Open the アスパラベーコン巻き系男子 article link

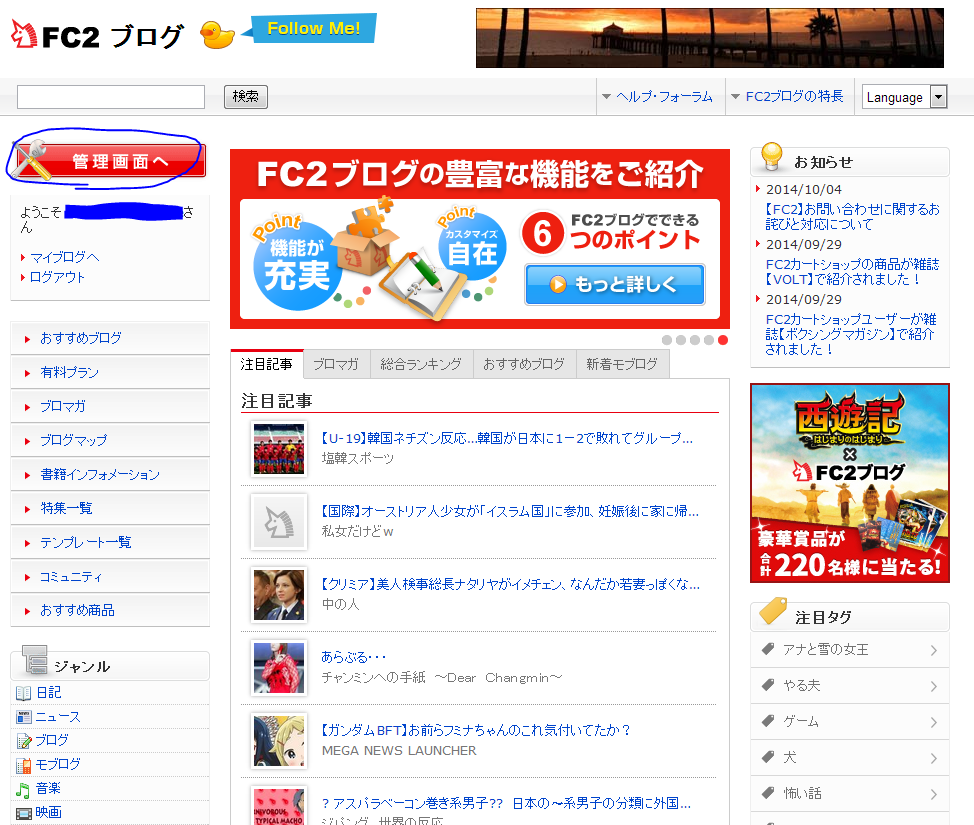click(x=506, y=803)
